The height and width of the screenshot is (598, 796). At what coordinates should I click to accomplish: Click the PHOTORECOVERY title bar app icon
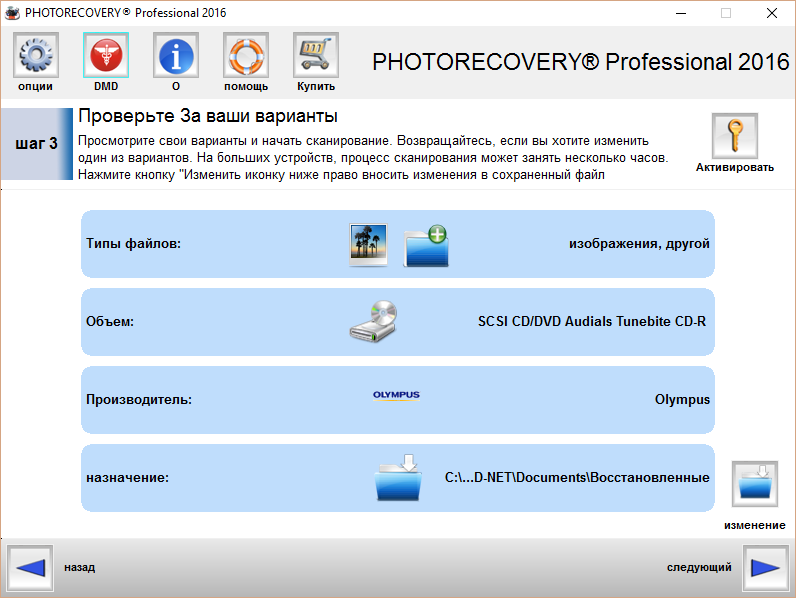coord(12,13)
